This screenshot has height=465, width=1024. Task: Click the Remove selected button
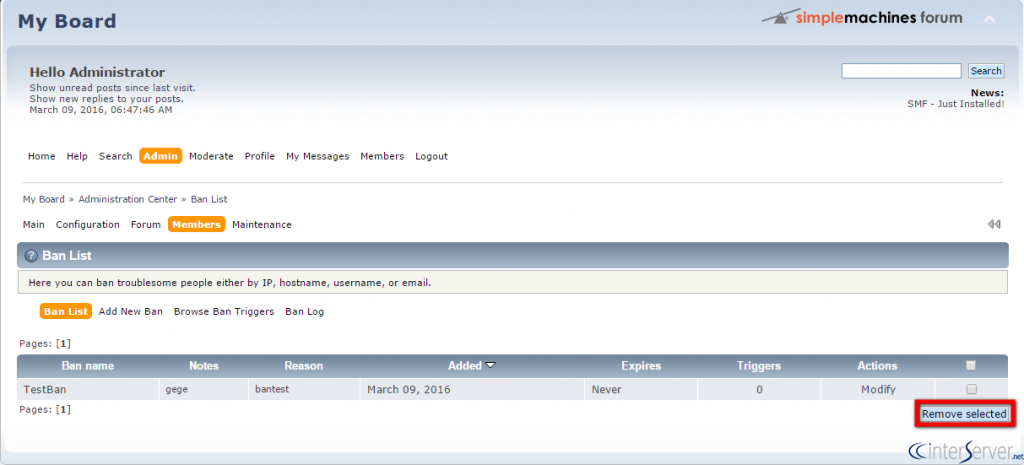tap(964, 414)
